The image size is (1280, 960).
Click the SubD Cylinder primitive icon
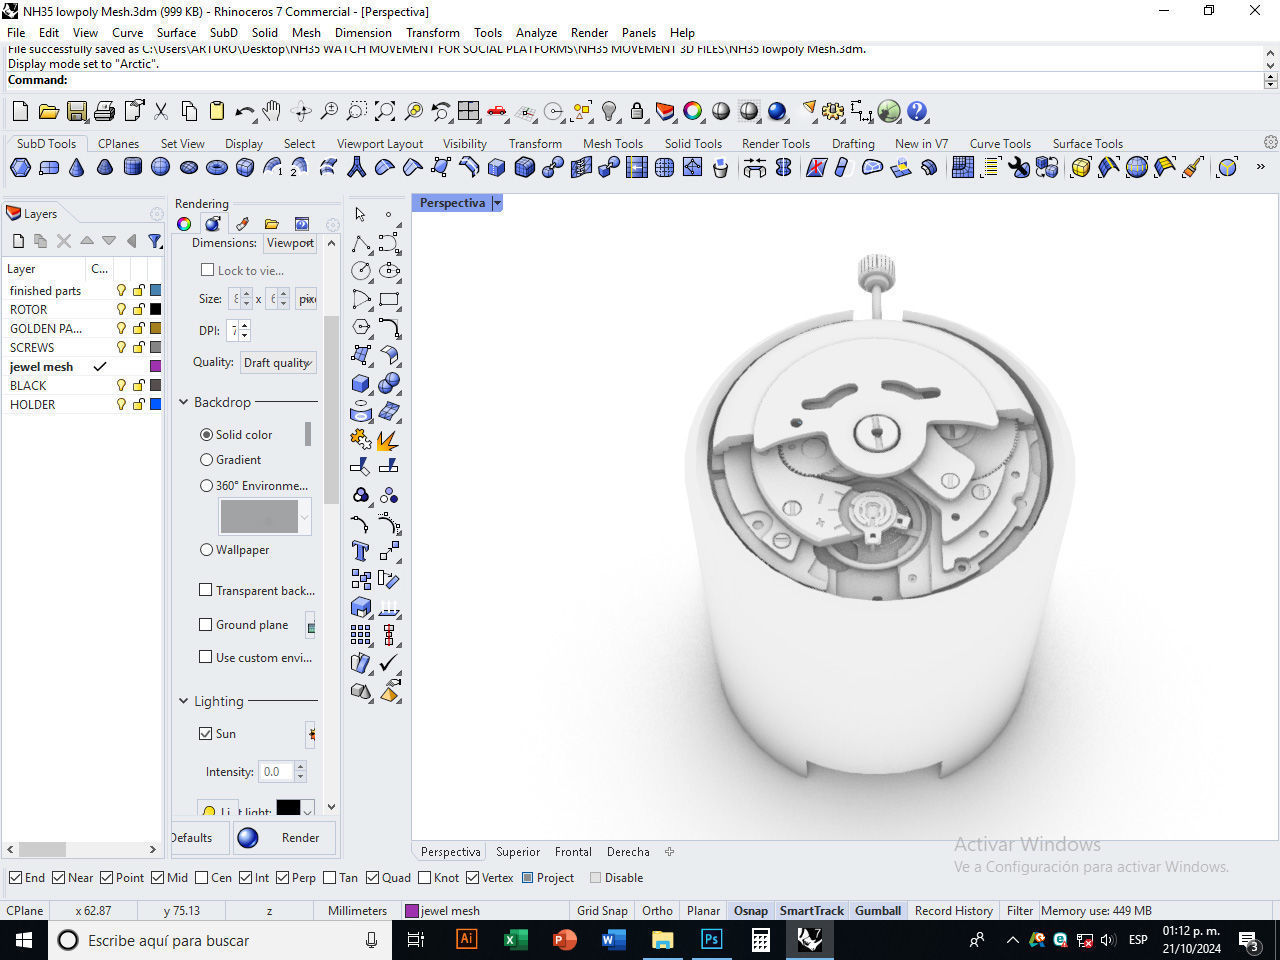coord(132,168)
